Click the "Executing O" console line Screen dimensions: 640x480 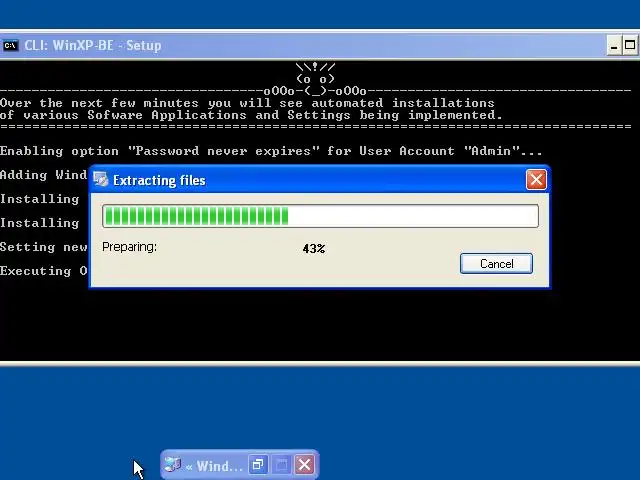[x=44, y=271]
